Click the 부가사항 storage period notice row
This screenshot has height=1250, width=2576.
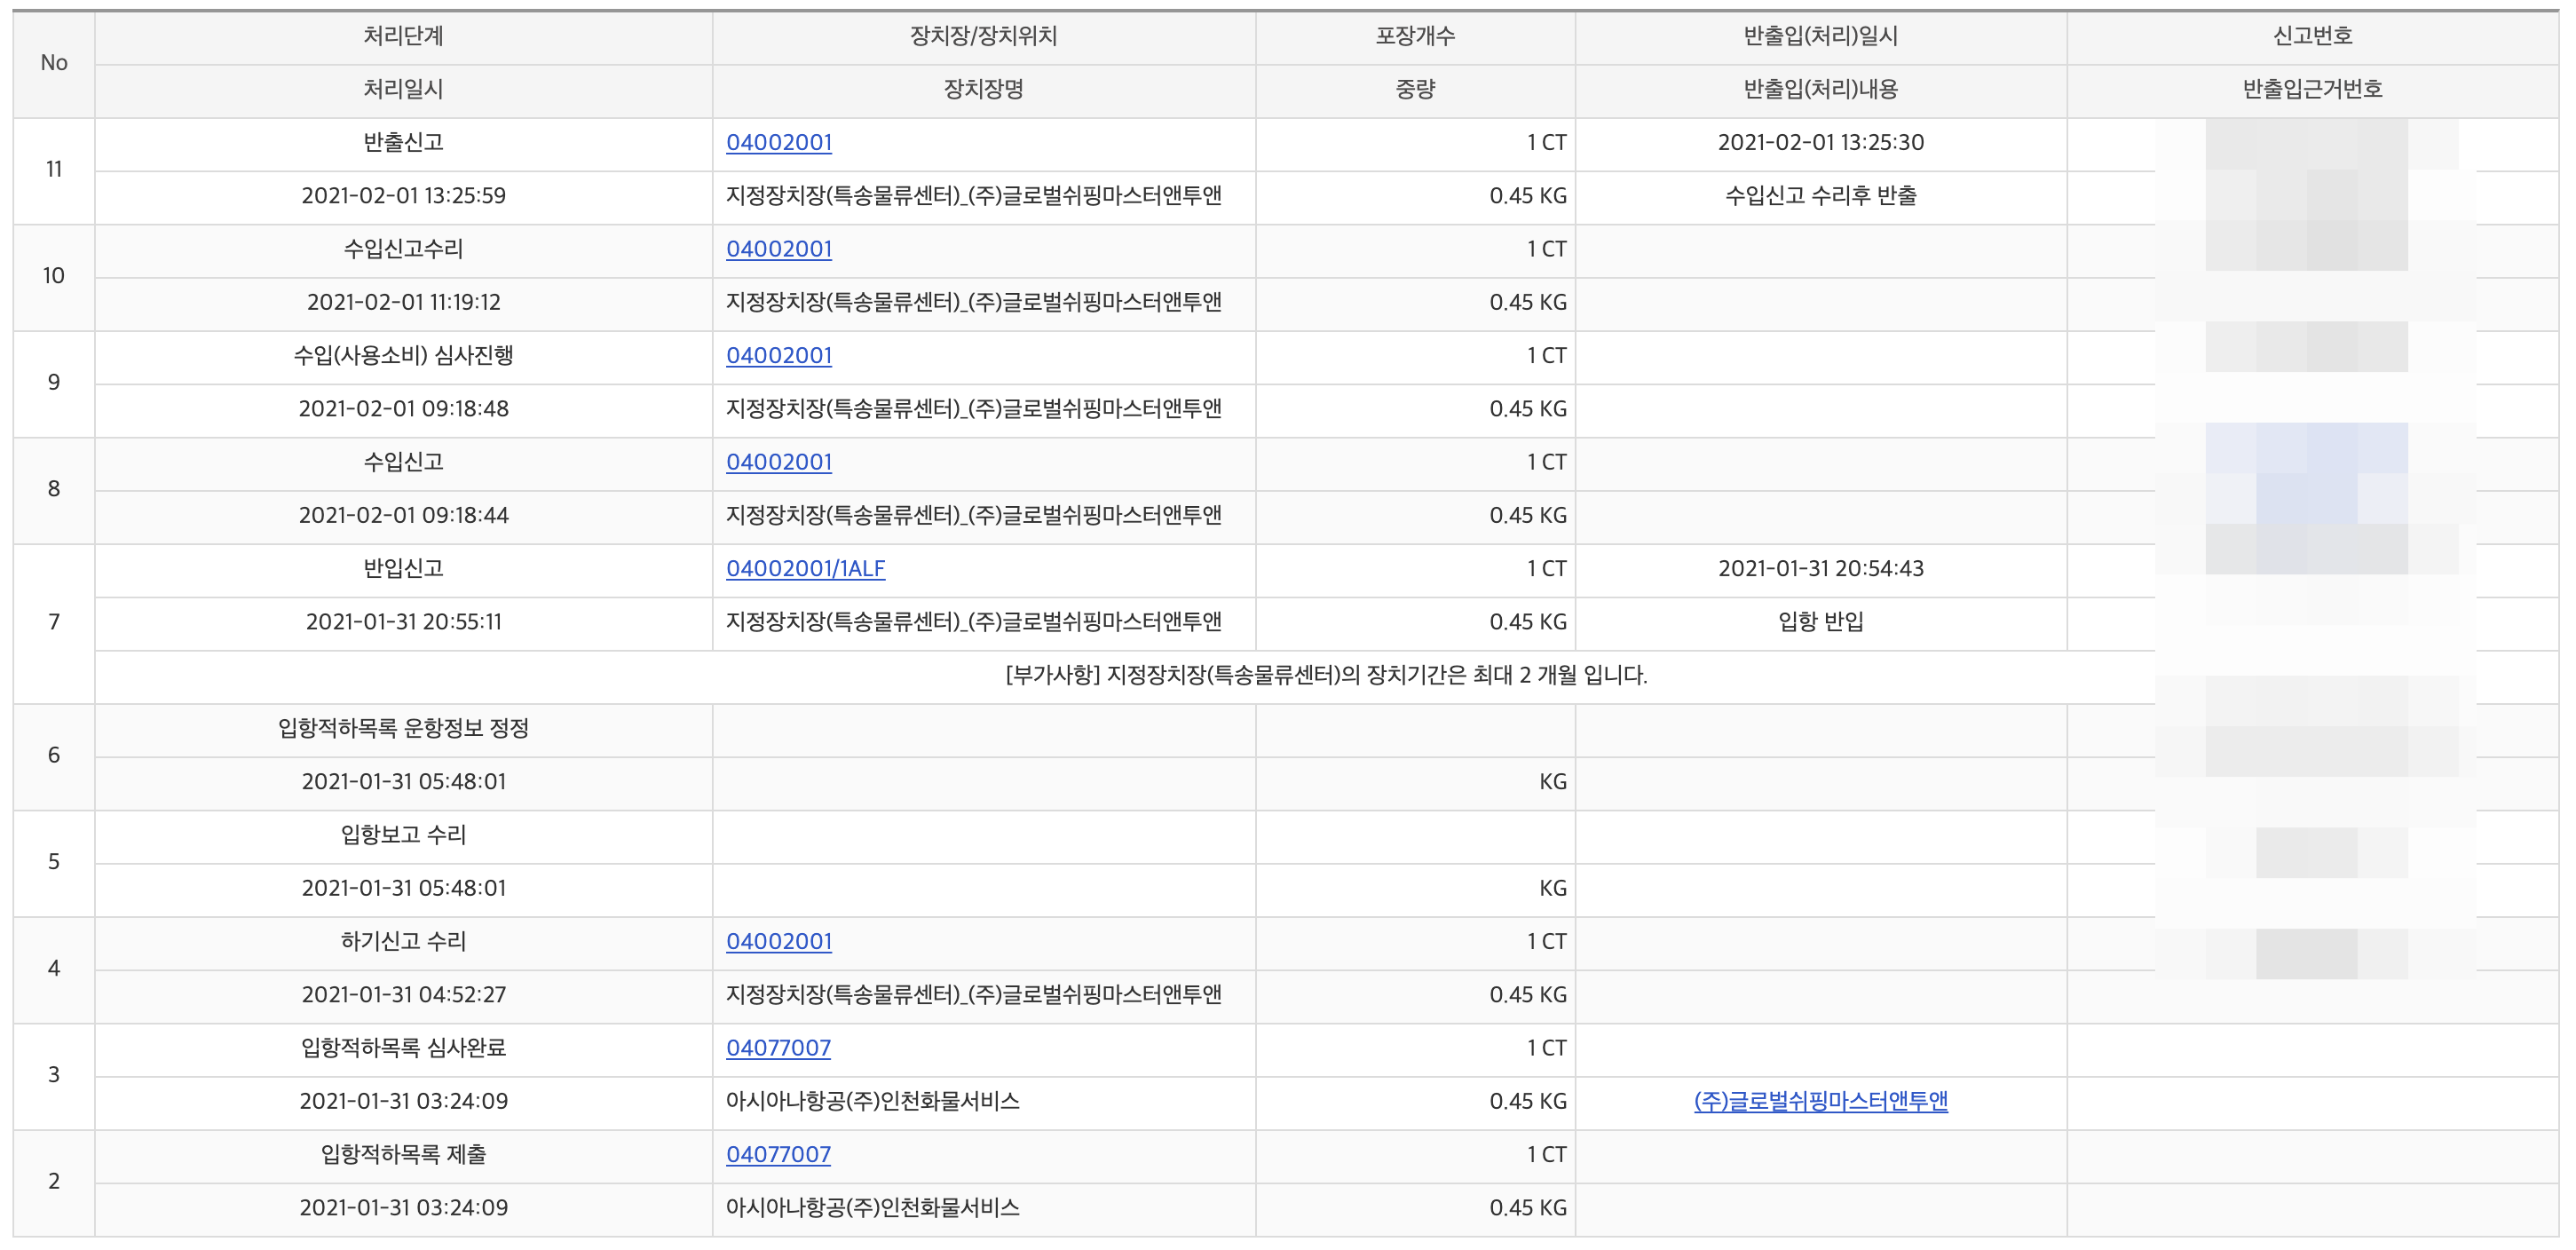(1325, 675)
